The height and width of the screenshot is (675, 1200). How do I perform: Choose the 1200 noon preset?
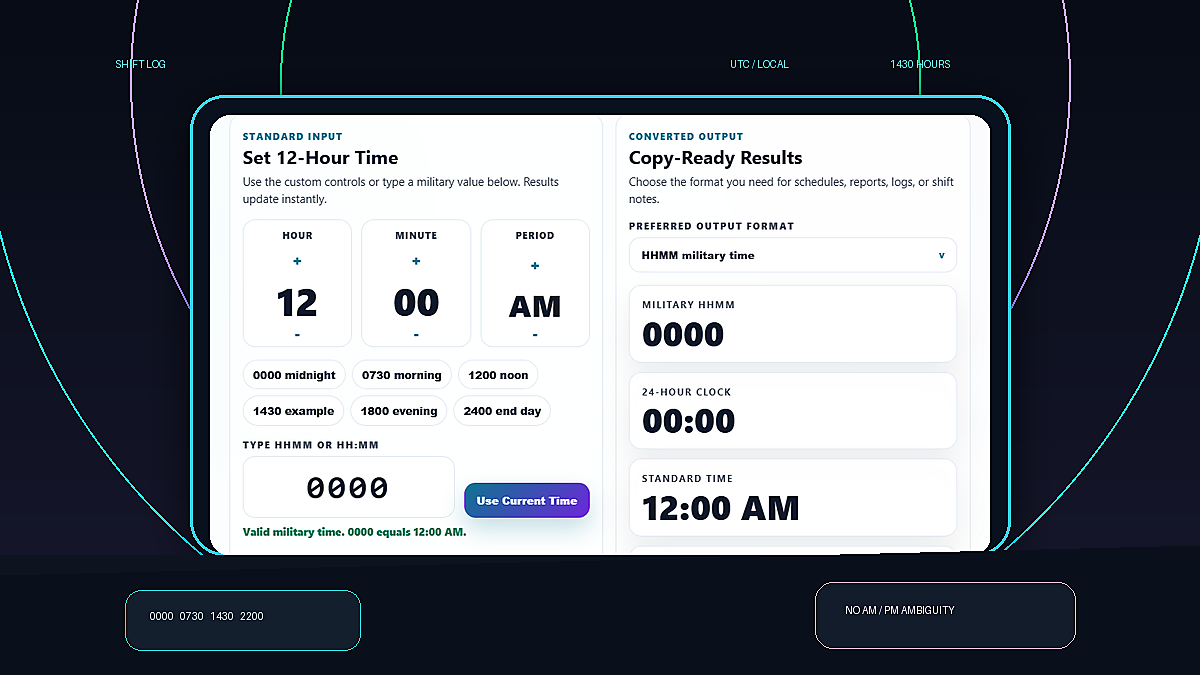(498, 375)
